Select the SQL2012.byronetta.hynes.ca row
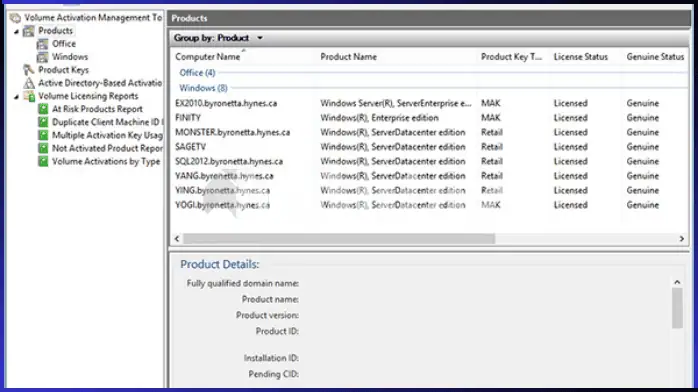Image resolution: width=698 pixels, height=392 pixels. click(x=430, y=162)
